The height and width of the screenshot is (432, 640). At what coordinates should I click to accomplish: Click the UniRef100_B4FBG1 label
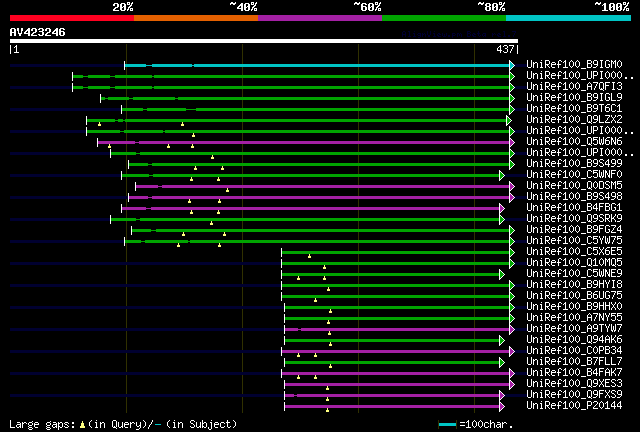pos(574,208)
